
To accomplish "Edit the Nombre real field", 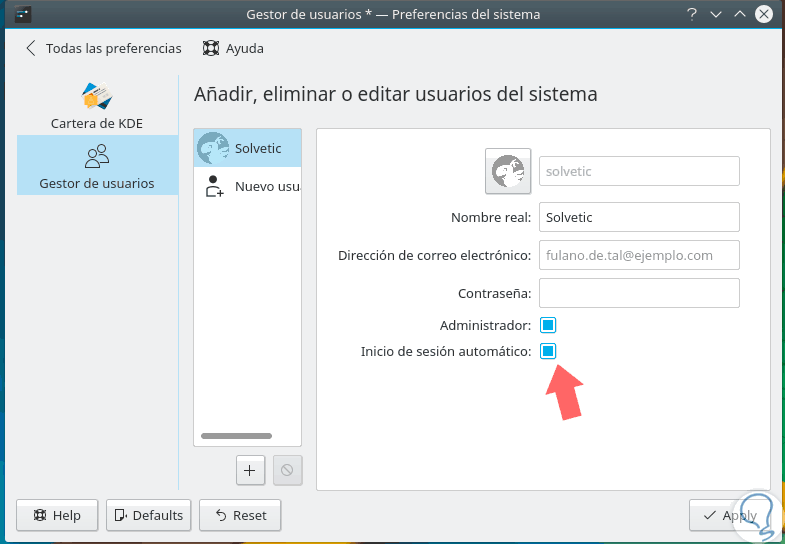I will 639,217.
